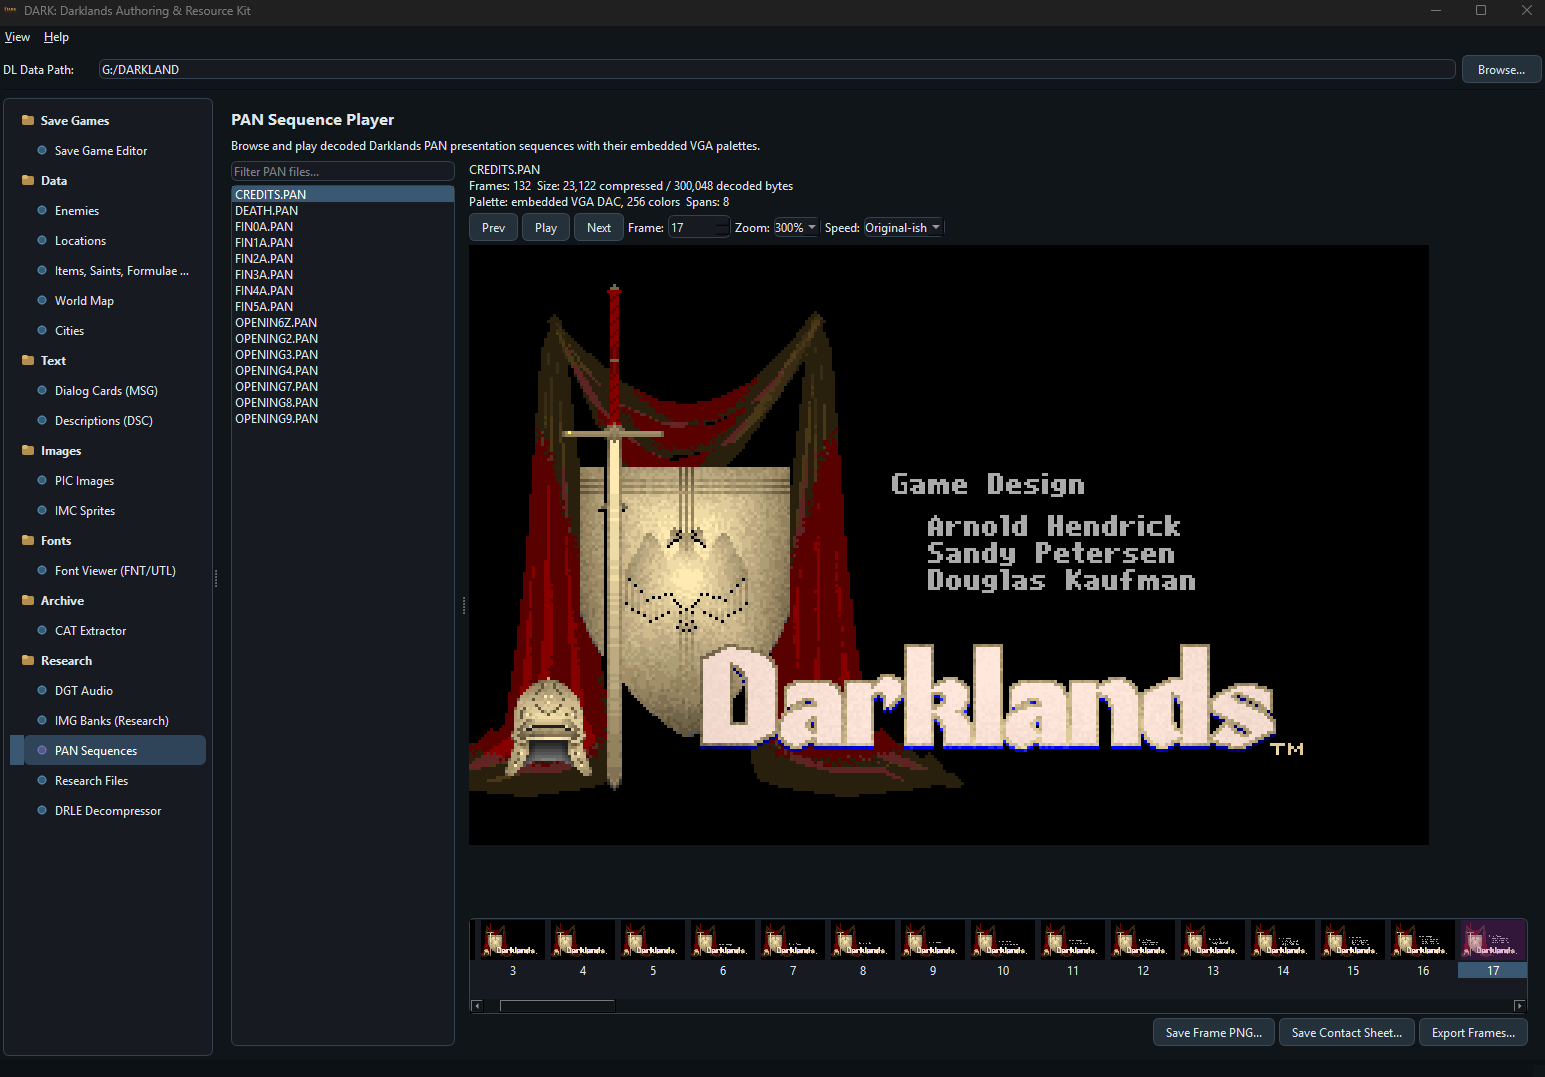This screenshot has width=1545, height=1077.
Task: Click Export Frames... button
Action: pyautogui.click(x=1473, y=1032)
